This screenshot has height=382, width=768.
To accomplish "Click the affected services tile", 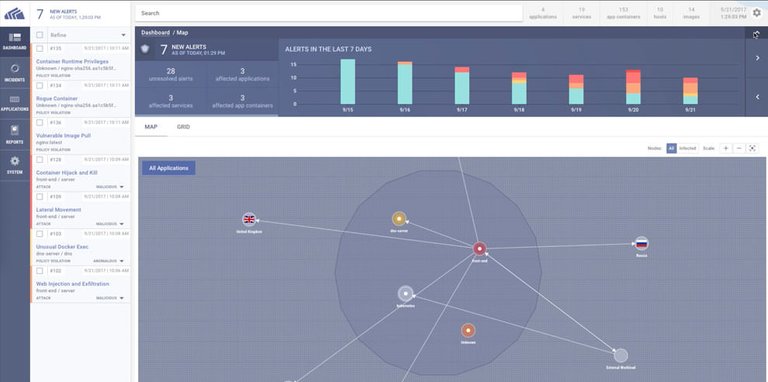I will (x=170, y=101).
